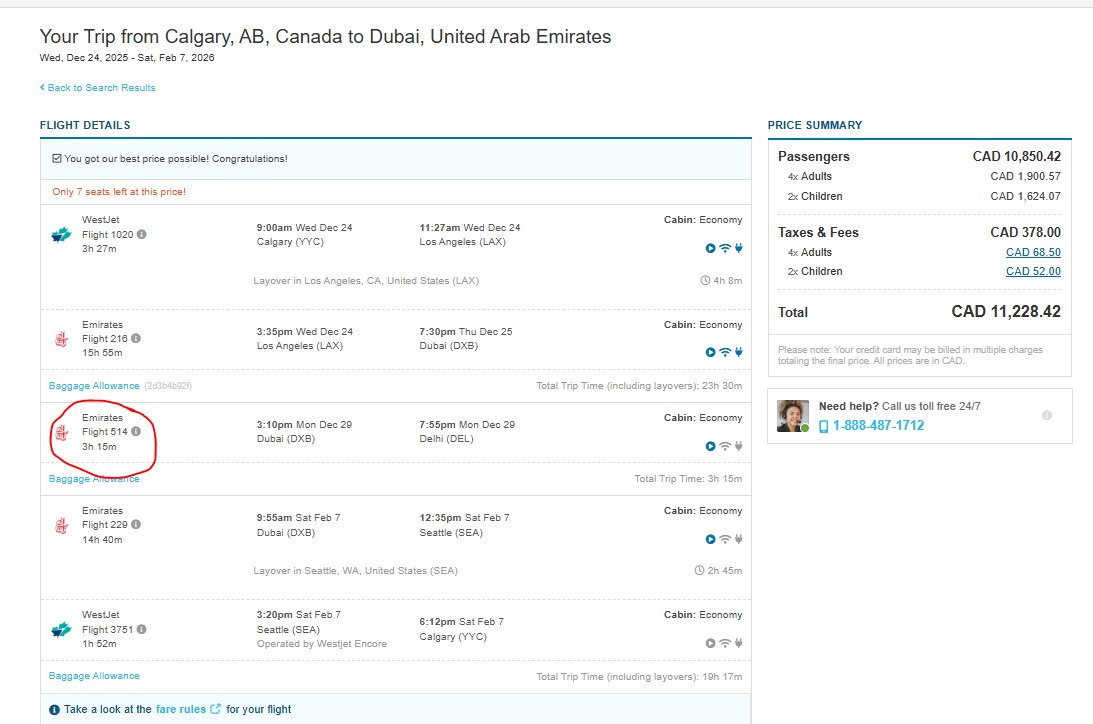Select 'Operated by Westjet Encore' text

coord(321,644)
